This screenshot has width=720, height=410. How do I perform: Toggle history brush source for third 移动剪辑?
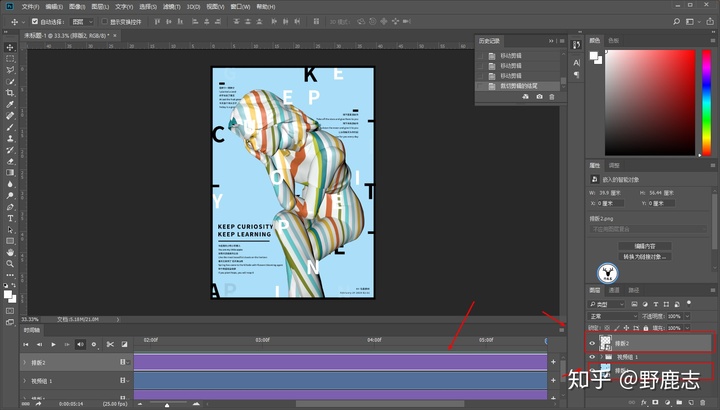click(x=481, y=76)
